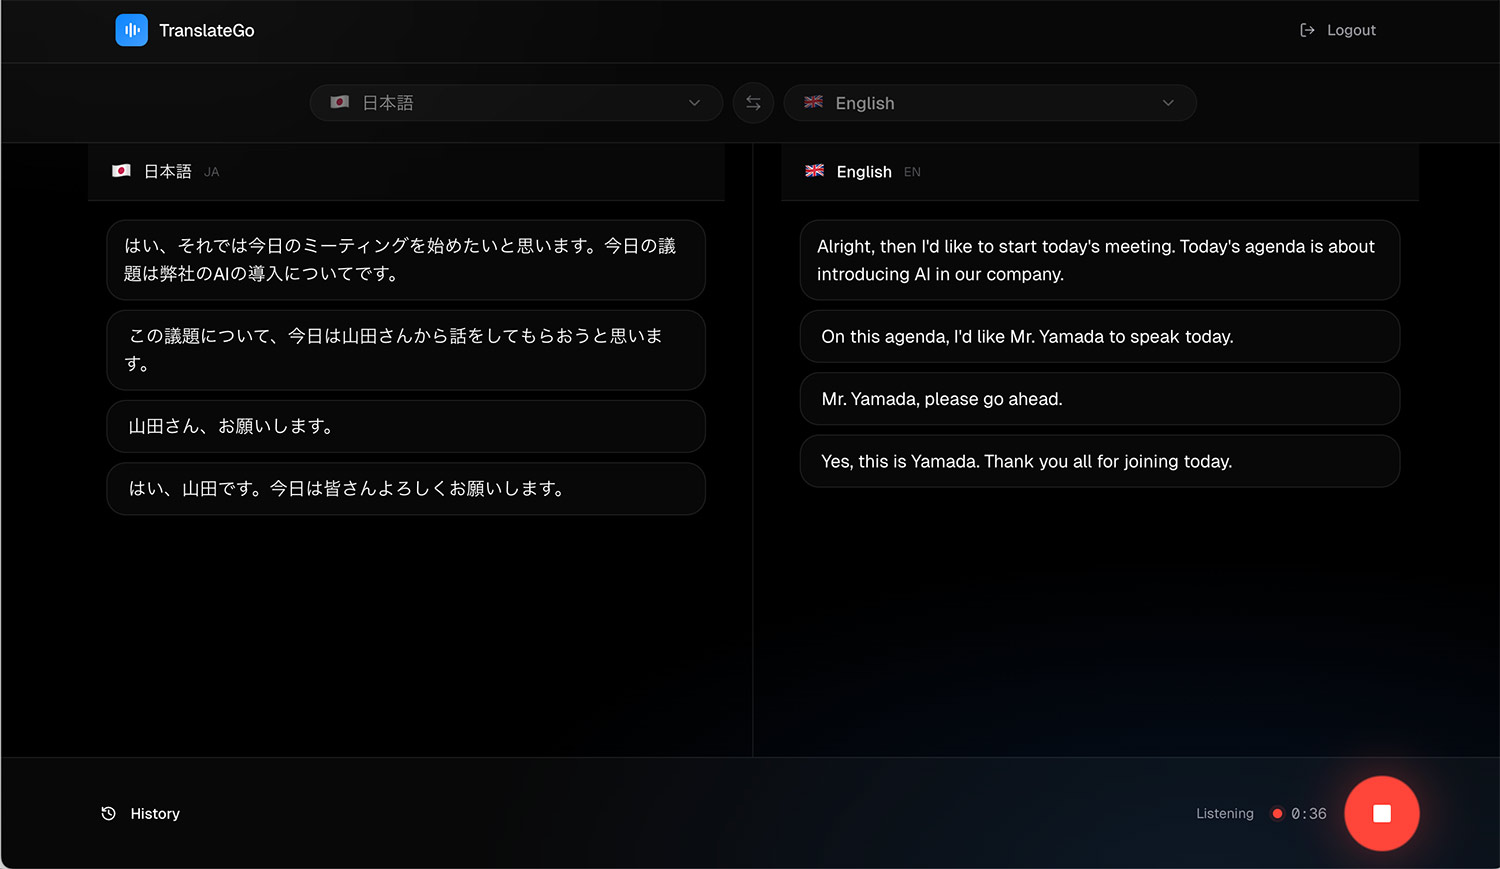The height and width of the screenshot is (869, 1500).
Task: Expand the 日本語 dropdown chevron
Action: click(695, 103)
